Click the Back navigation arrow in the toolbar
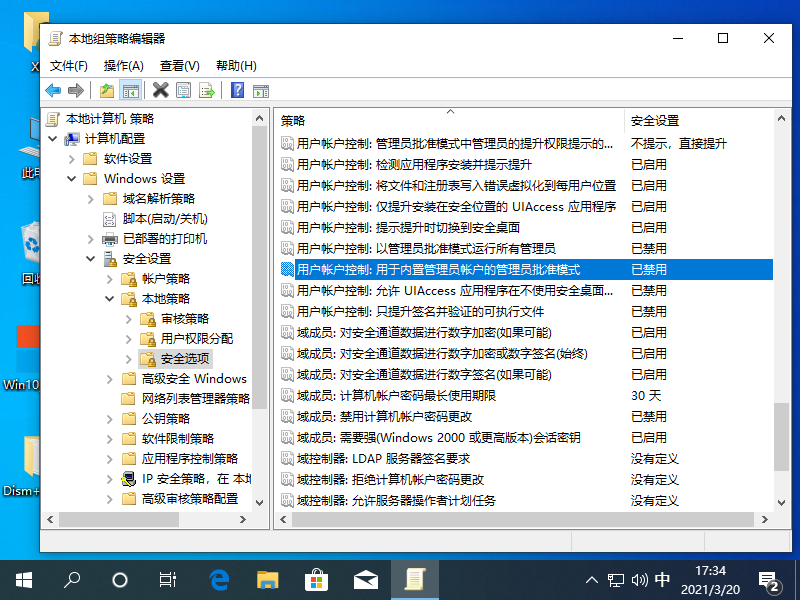800x600 pixels. coord(52,90)
